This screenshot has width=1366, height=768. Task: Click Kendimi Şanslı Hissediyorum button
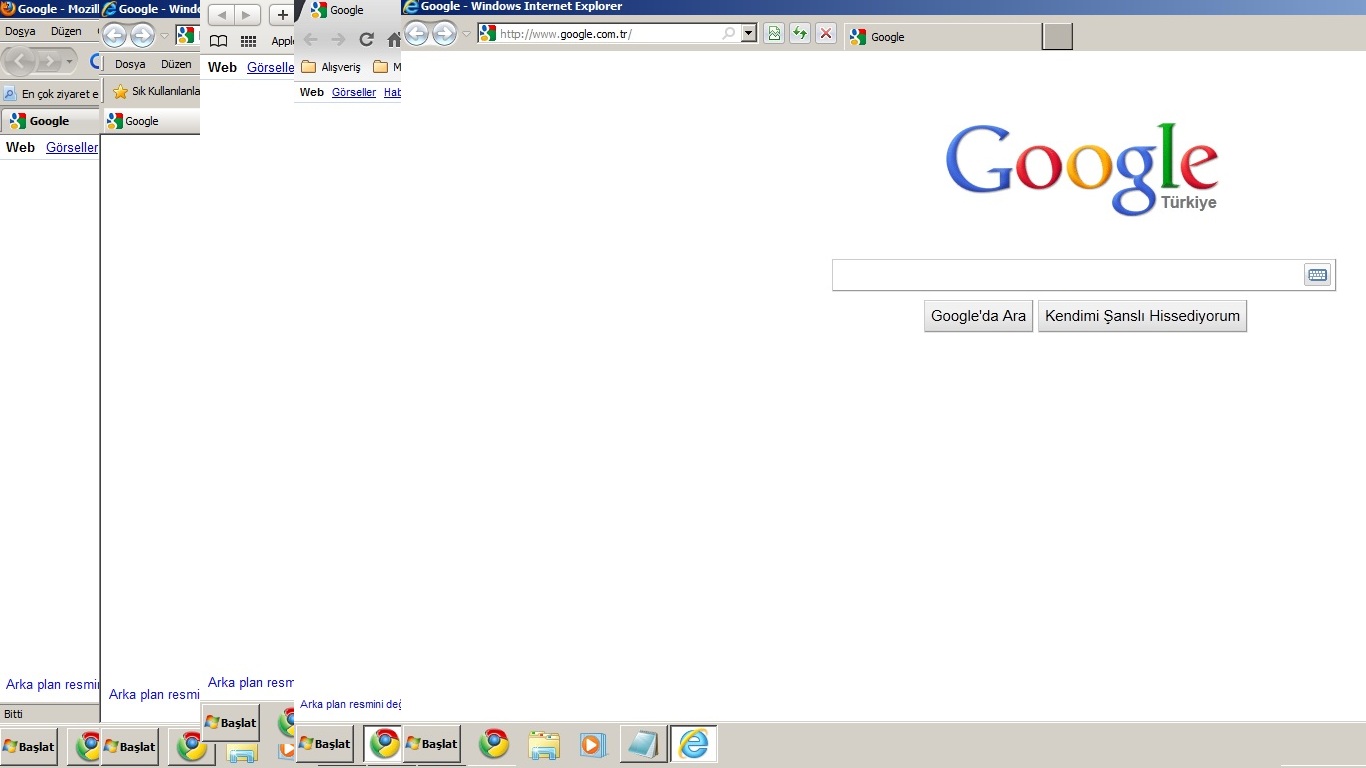[1142, 316]
